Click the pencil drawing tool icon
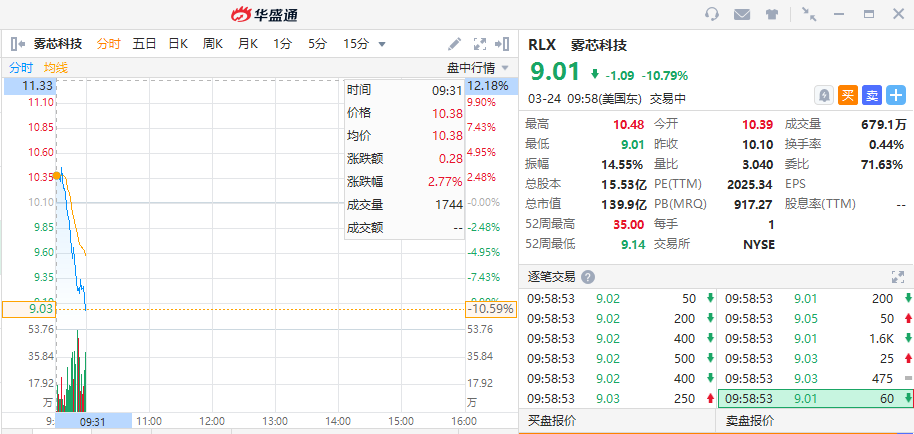 (x=454, y=44)
